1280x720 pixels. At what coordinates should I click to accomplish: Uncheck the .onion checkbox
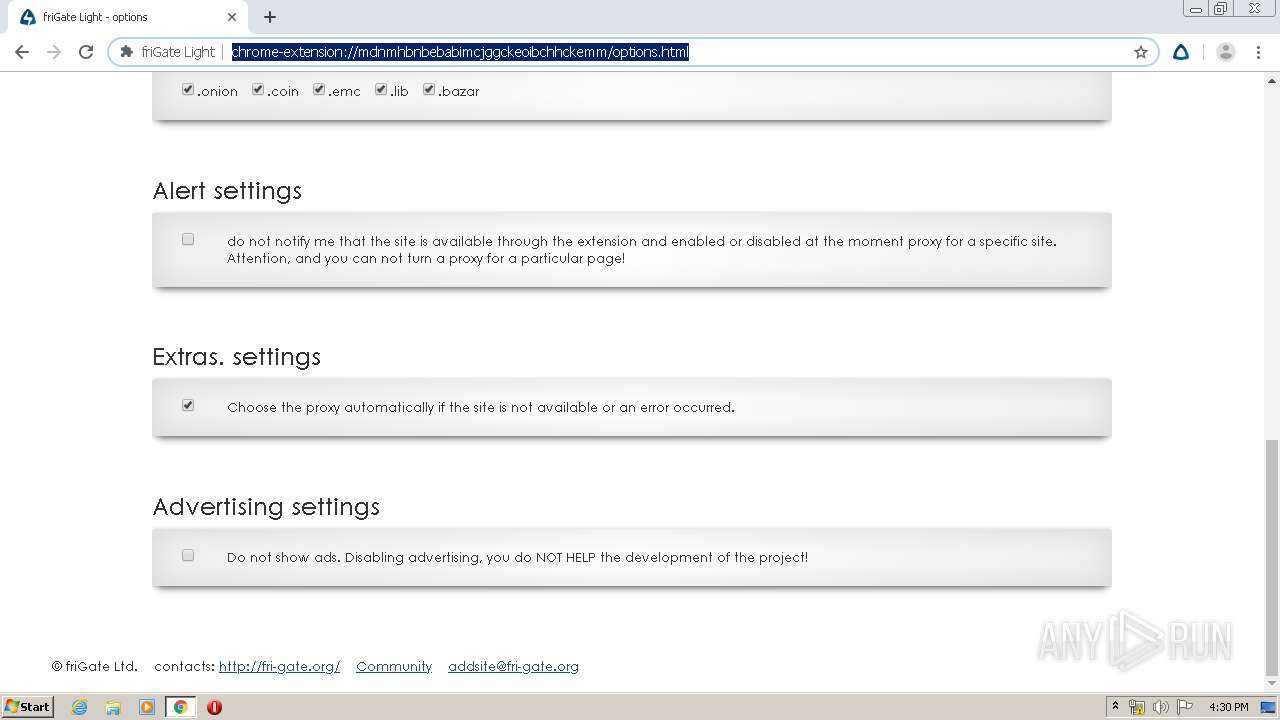point(188,89)
